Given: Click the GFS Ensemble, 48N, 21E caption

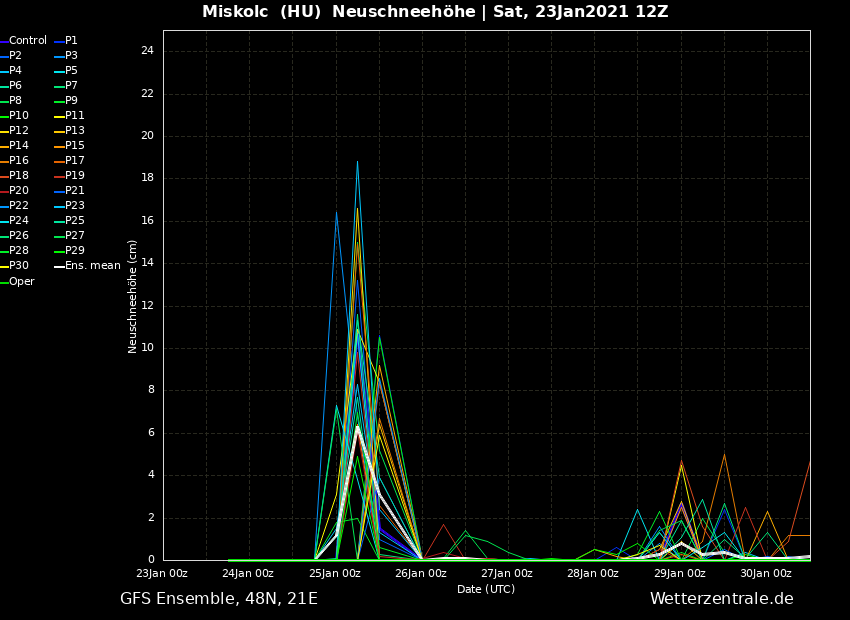Looking at the screenshot, I should pos(219,599).
